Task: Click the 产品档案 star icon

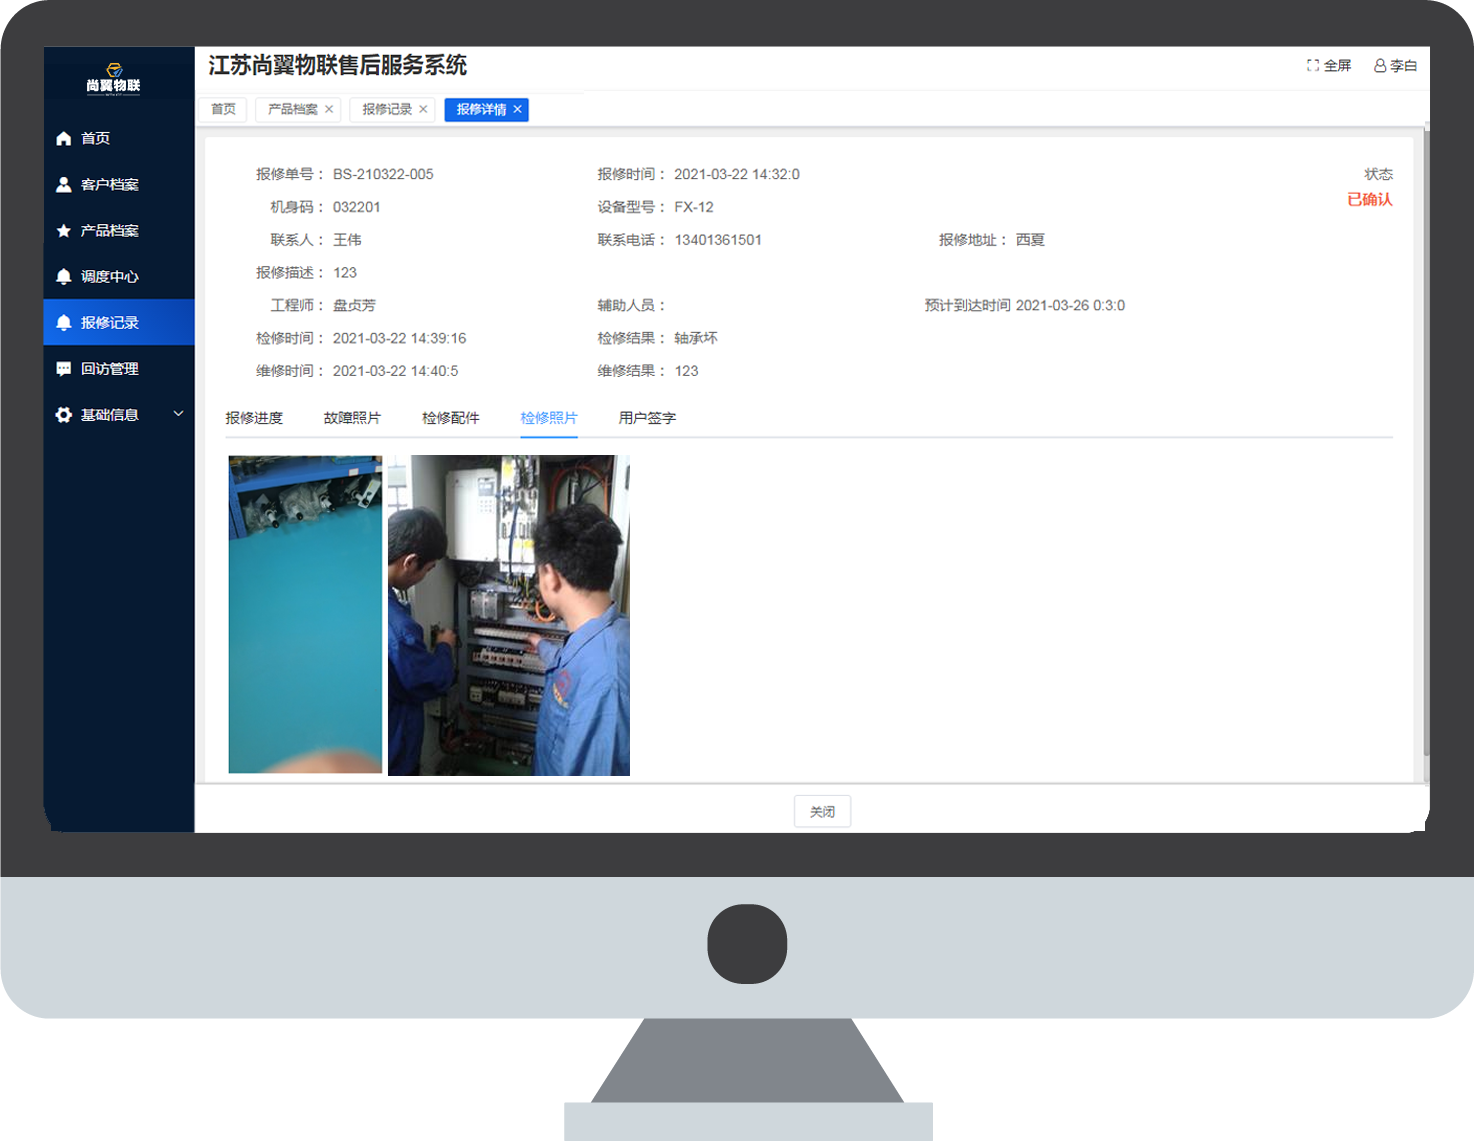Action: point(64,231)
